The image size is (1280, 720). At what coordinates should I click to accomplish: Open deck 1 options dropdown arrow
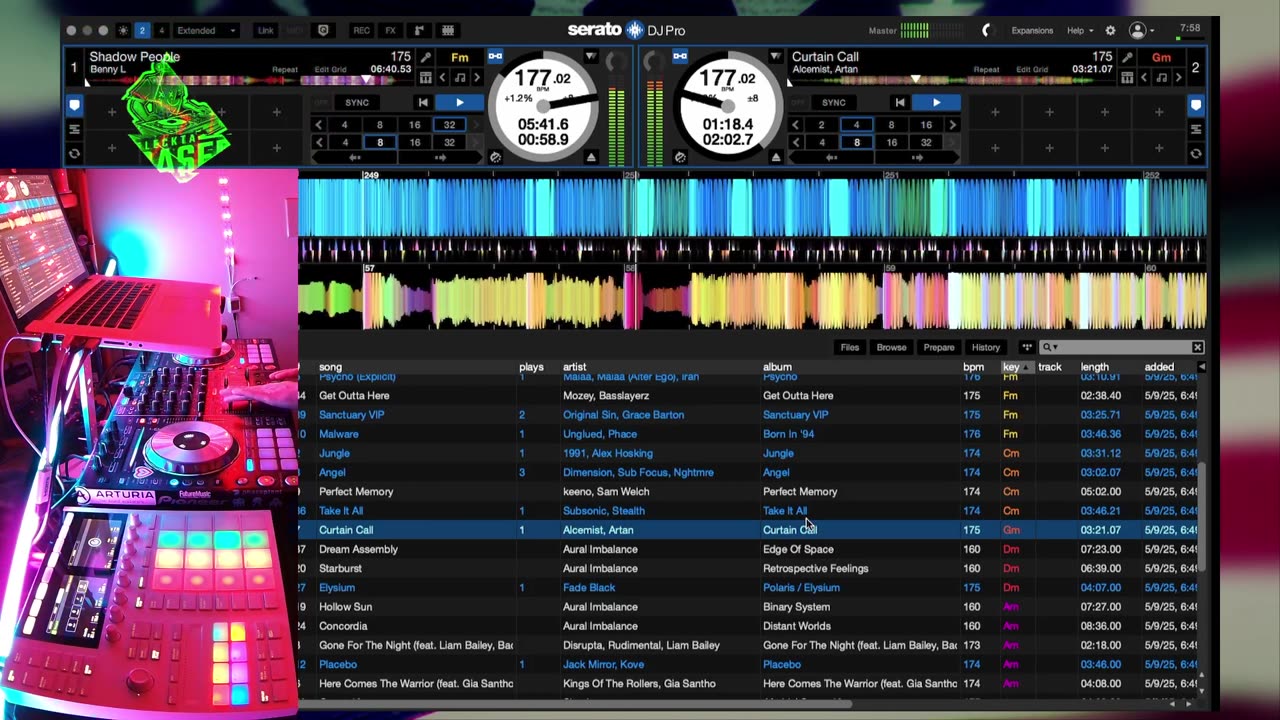tap(591, 55)
